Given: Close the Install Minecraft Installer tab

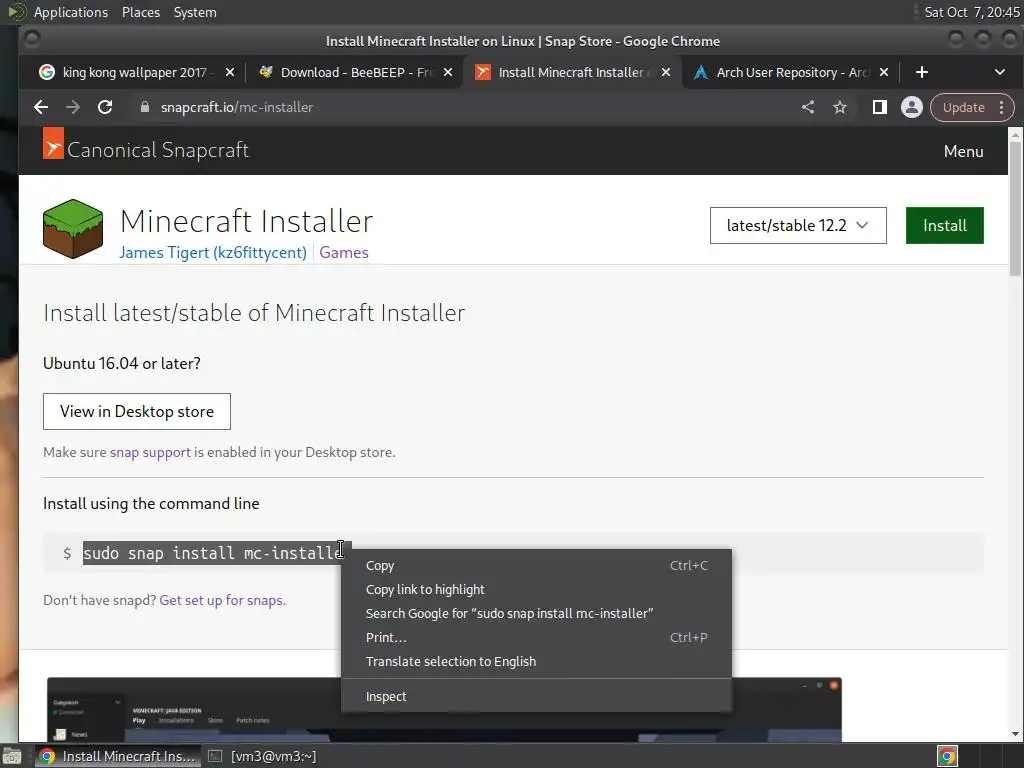Looking at the screenshot, I should 665,72.
